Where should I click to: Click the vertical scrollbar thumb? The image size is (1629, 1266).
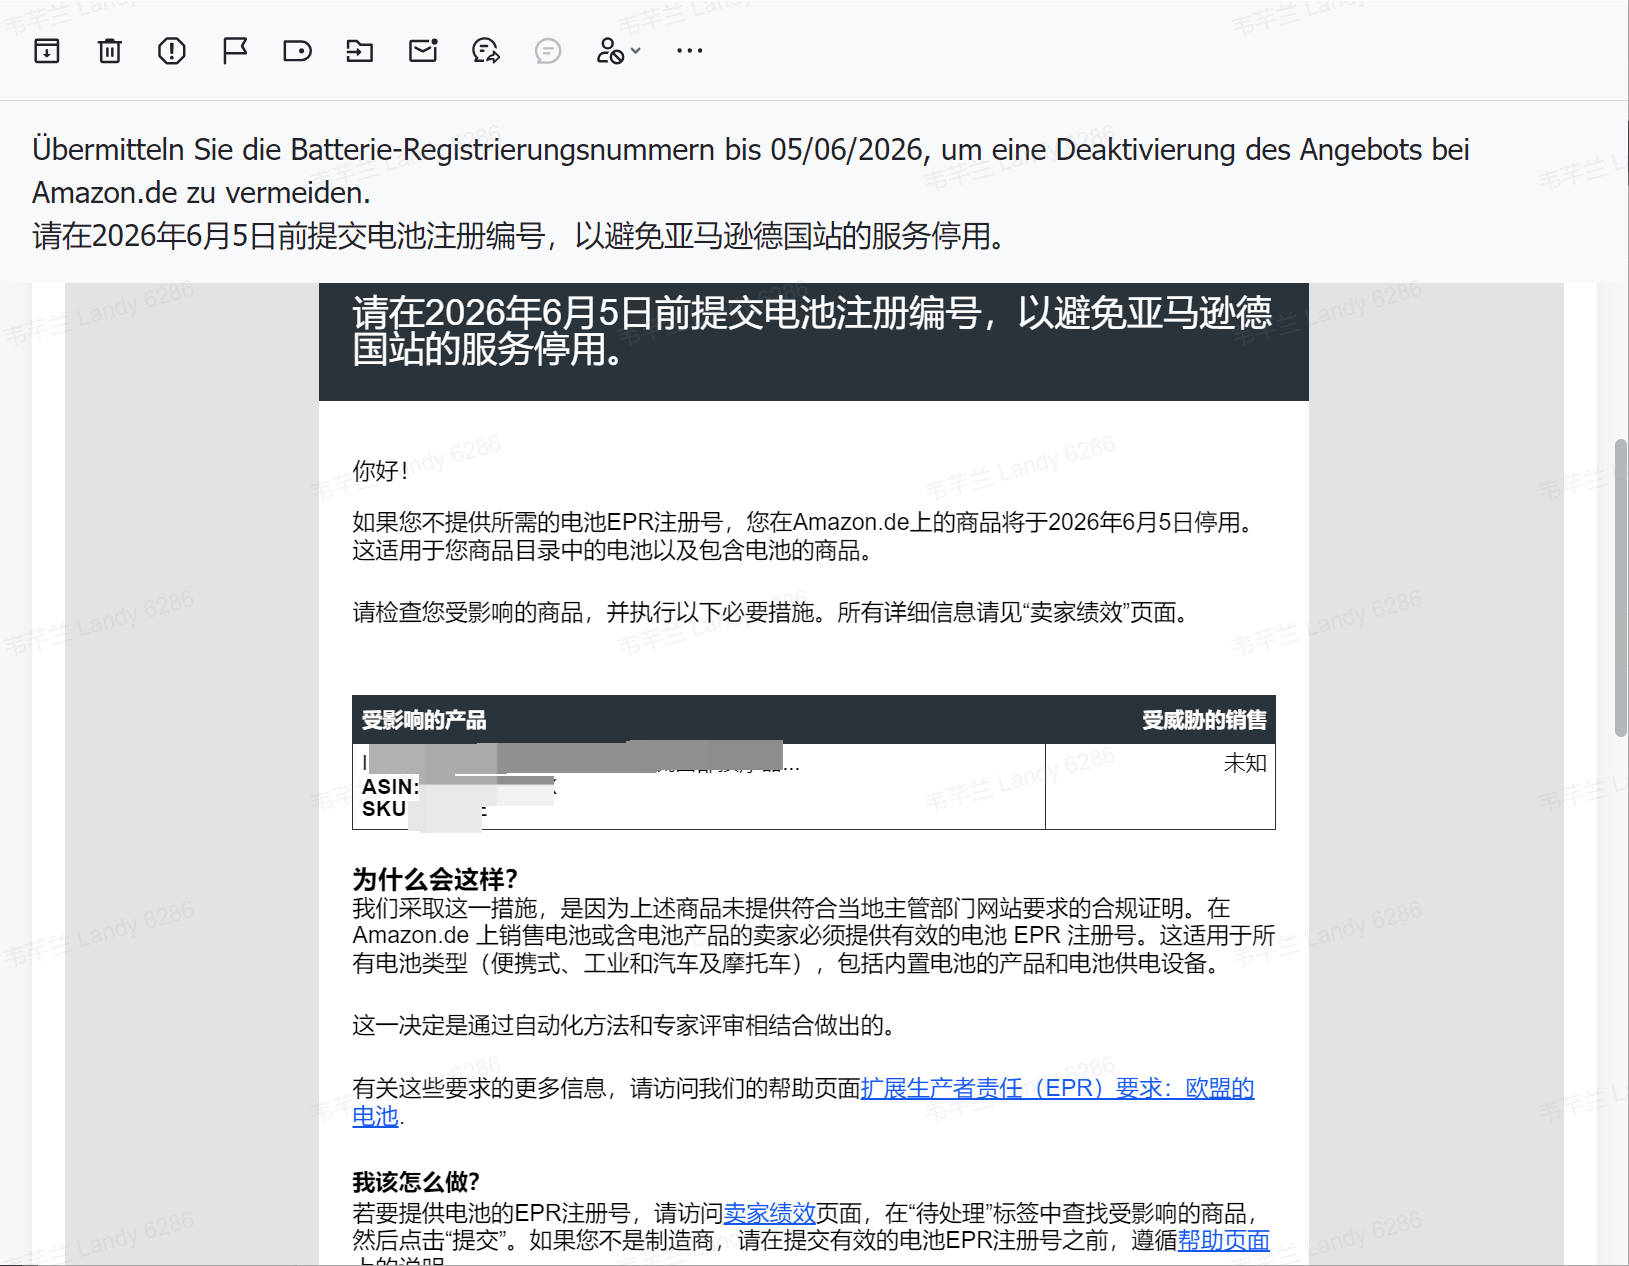pos(1621,588)
